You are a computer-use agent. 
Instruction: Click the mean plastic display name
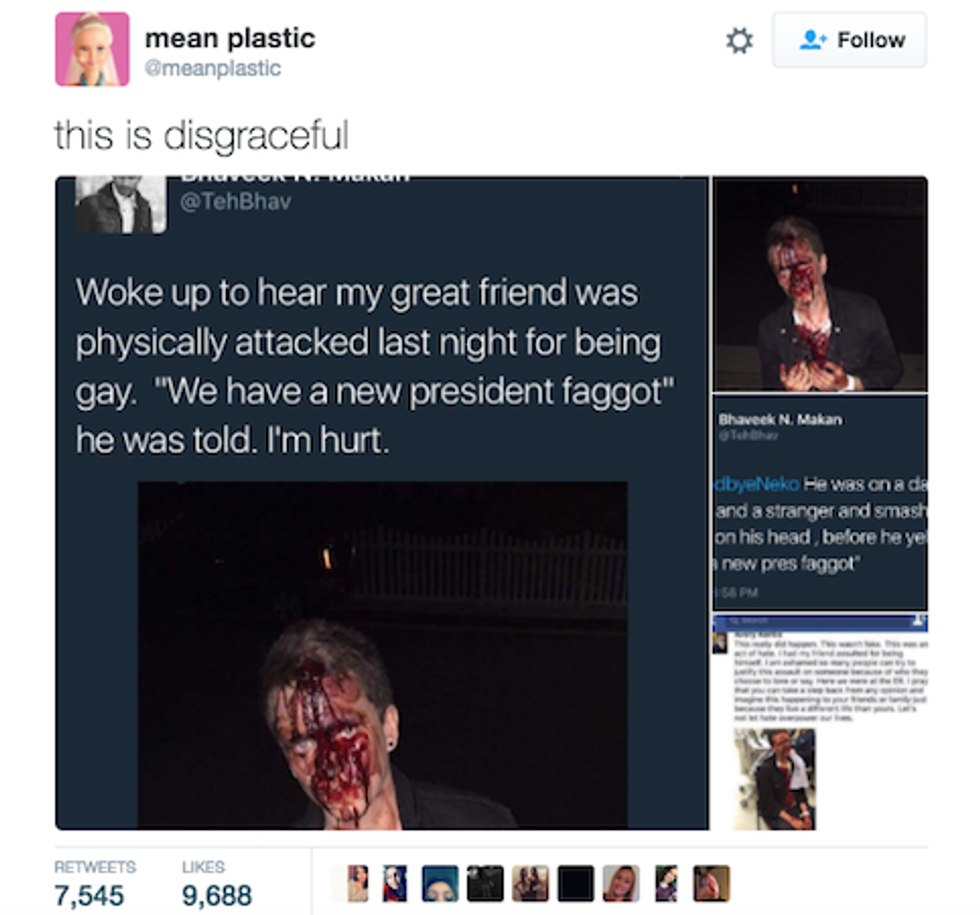tap(230, 38)
